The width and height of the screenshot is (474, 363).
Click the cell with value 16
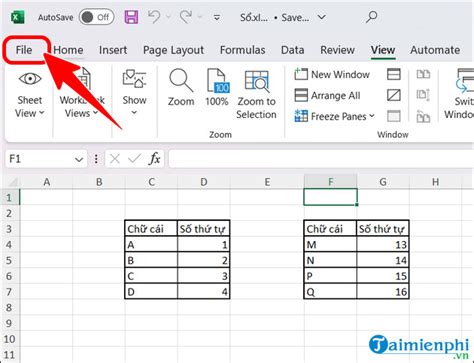pyautogui.click(x=383, y=292)
